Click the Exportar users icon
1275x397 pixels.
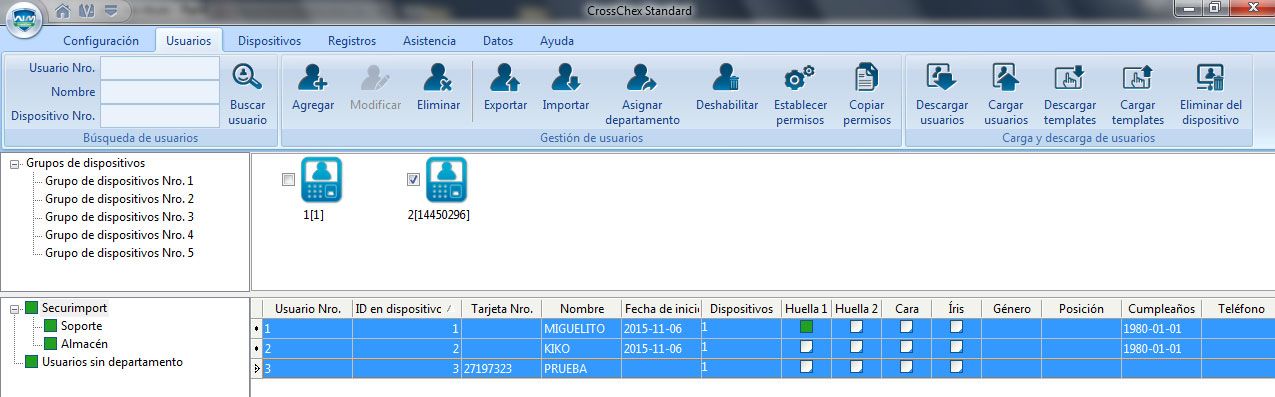(x=505, y=78)
